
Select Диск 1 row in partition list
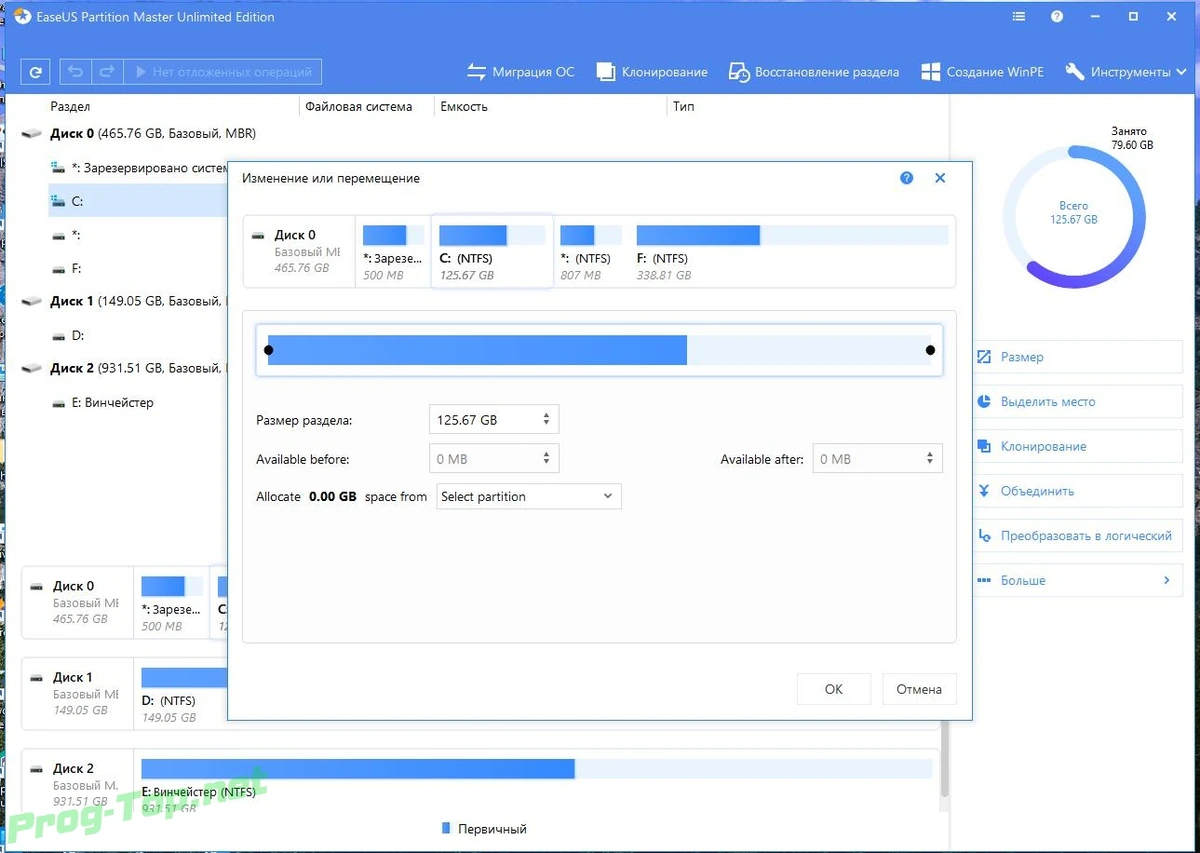(125, 301)
